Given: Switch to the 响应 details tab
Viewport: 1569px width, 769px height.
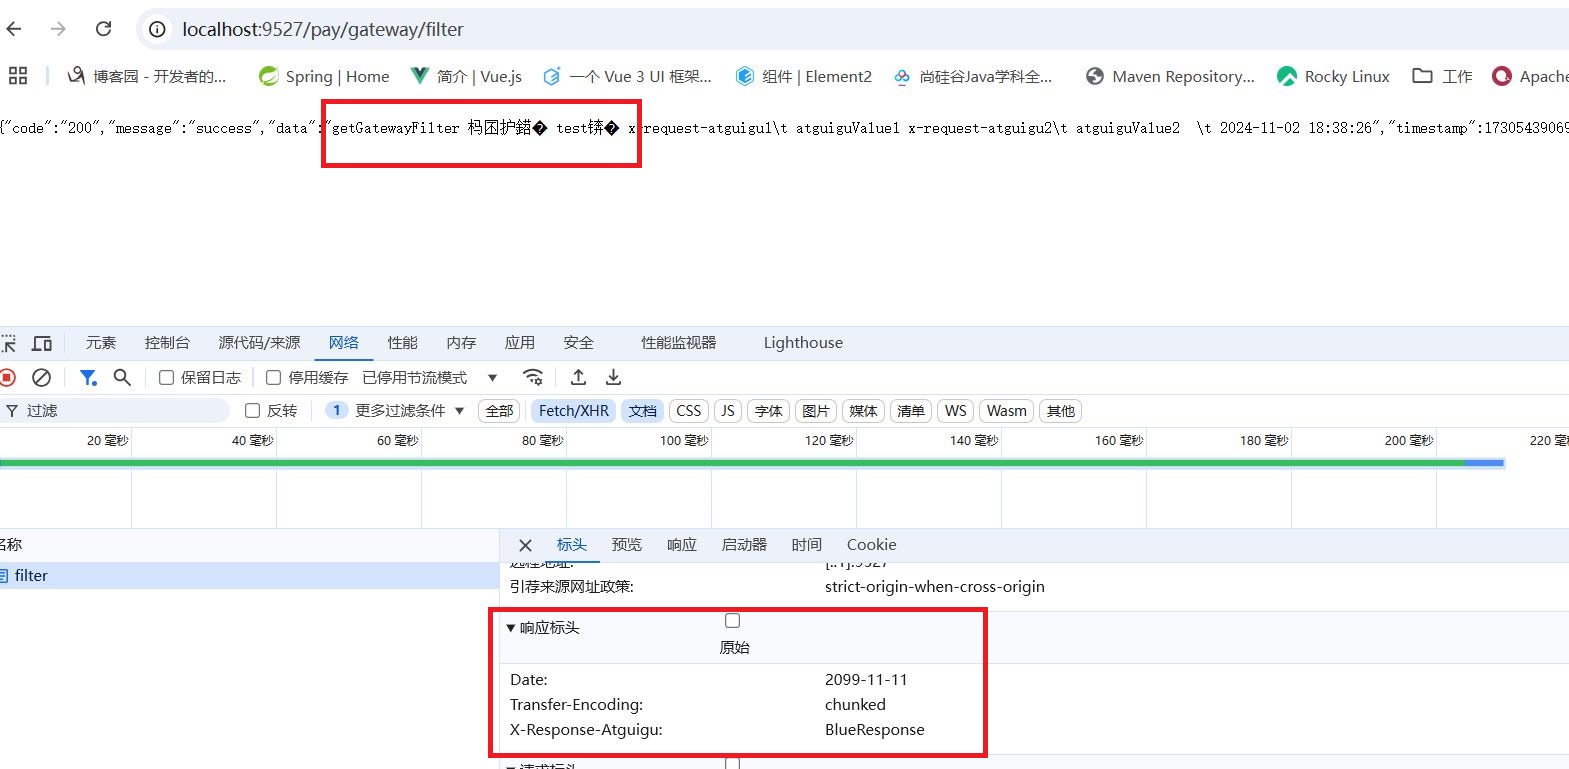Looking at the screenshot, I should [682, 545].
